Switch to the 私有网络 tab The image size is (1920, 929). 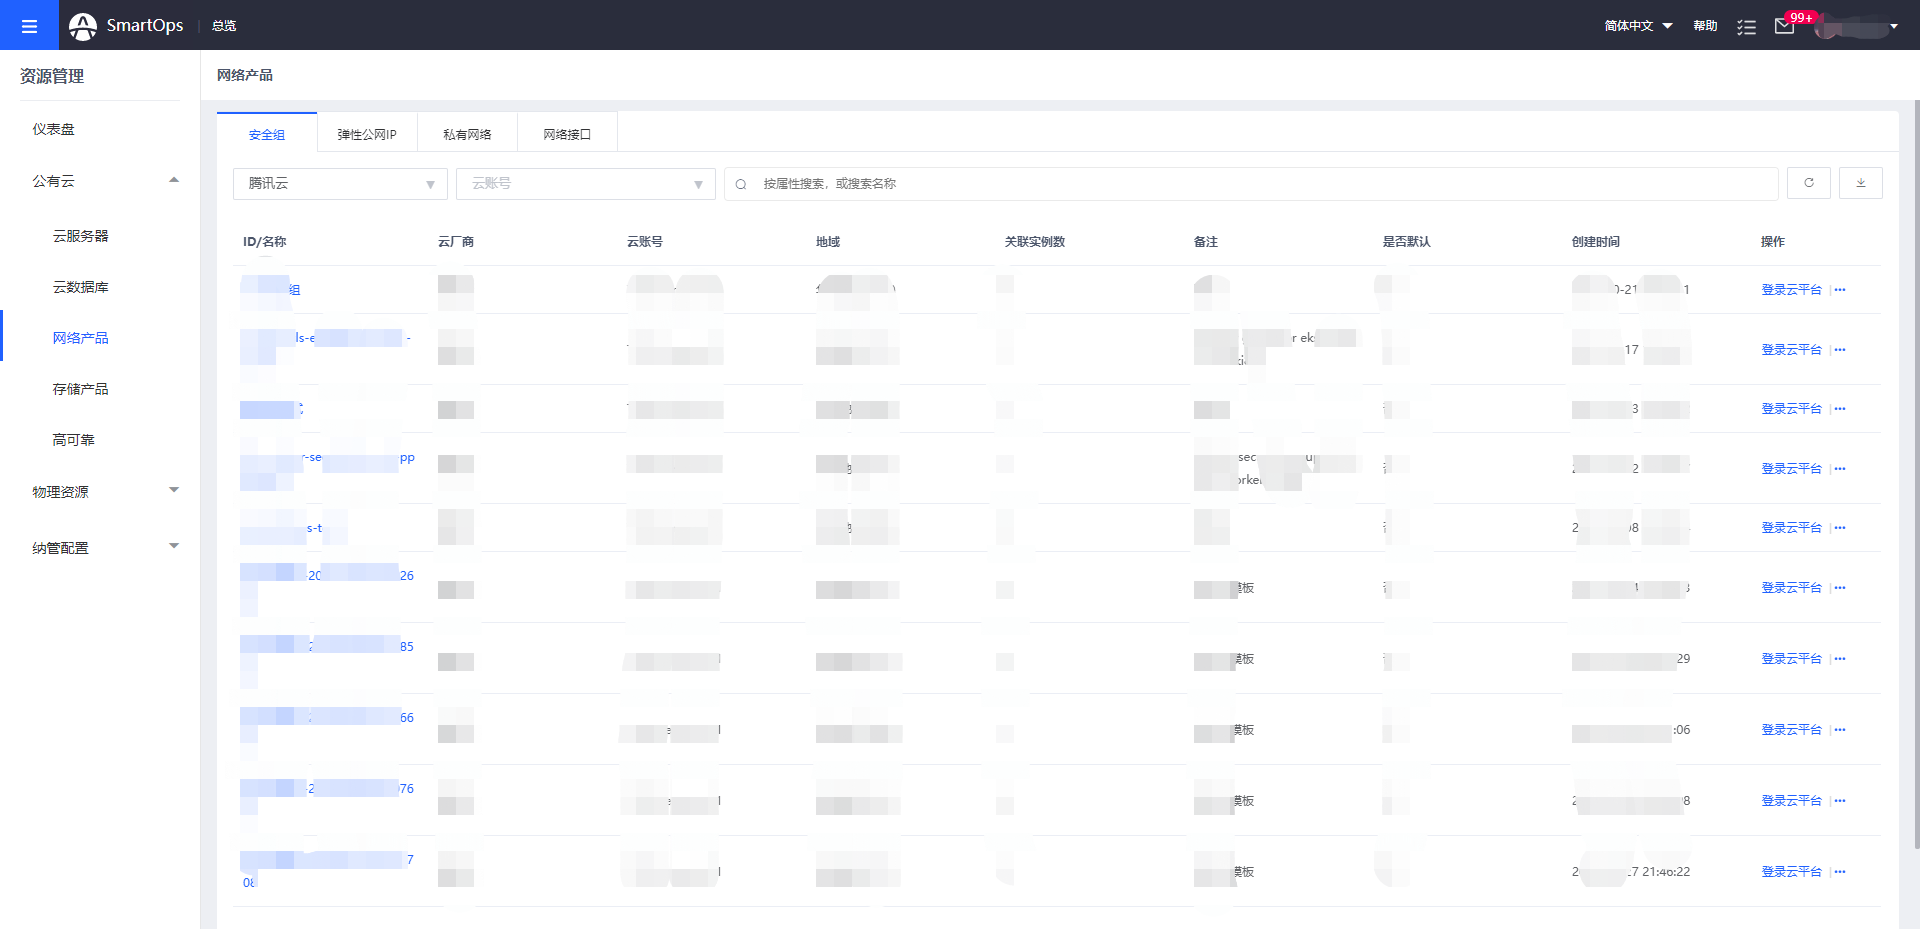[467, 134]
